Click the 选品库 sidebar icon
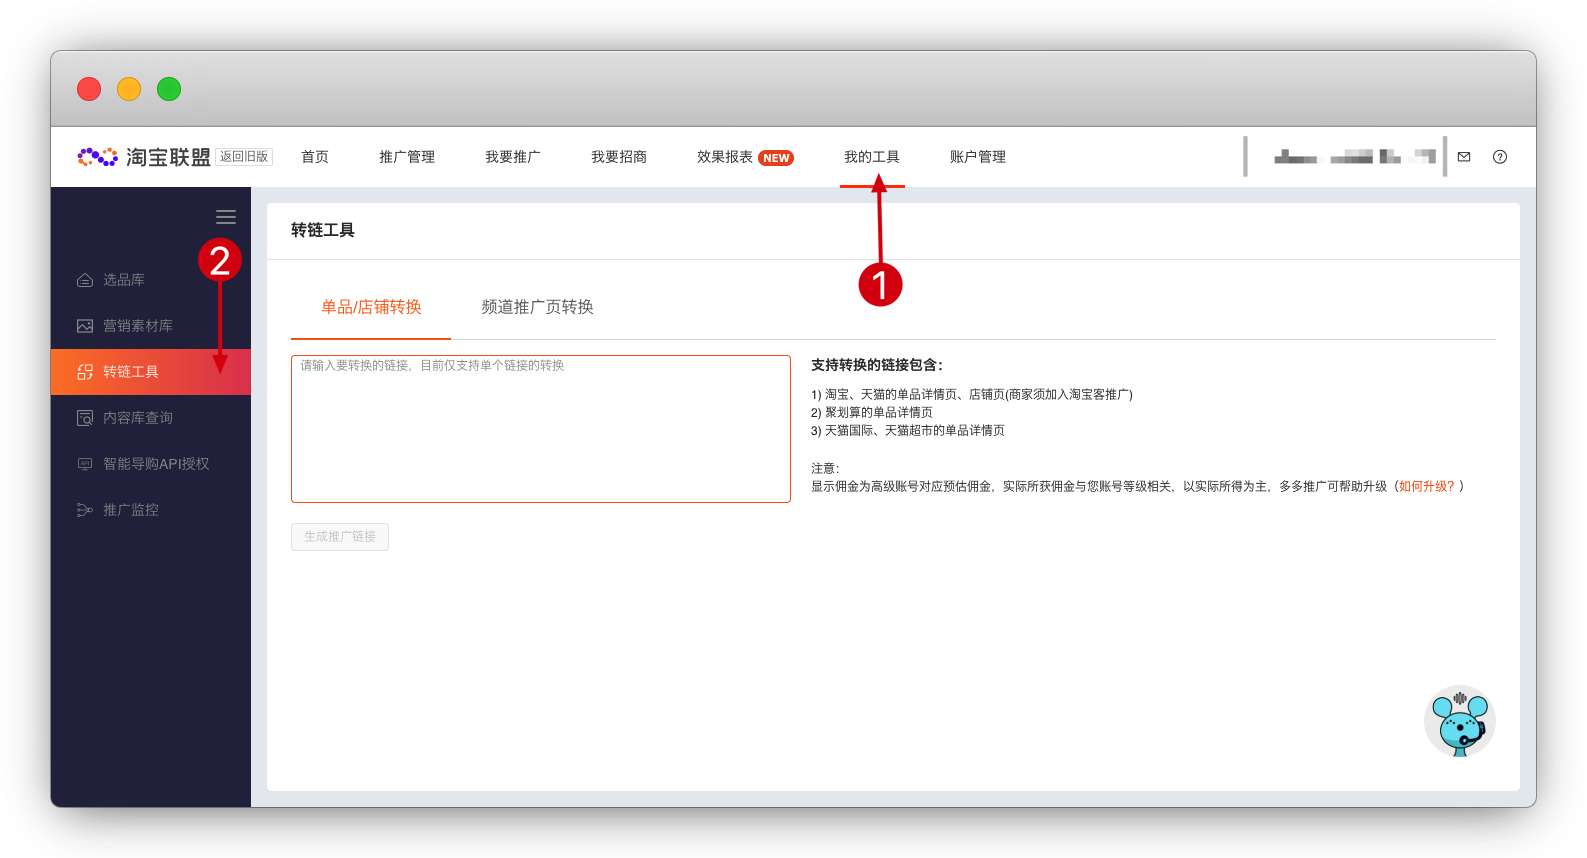This screenshot has height=858, width=1587. tap(85, 280)
